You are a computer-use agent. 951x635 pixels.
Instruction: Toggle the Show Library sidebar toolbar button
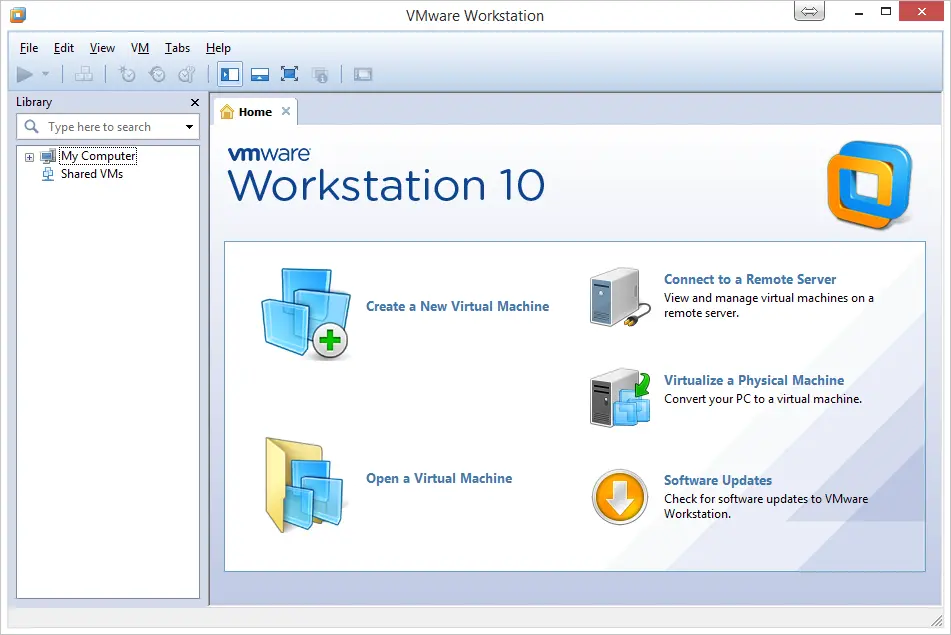click(230, 75)
